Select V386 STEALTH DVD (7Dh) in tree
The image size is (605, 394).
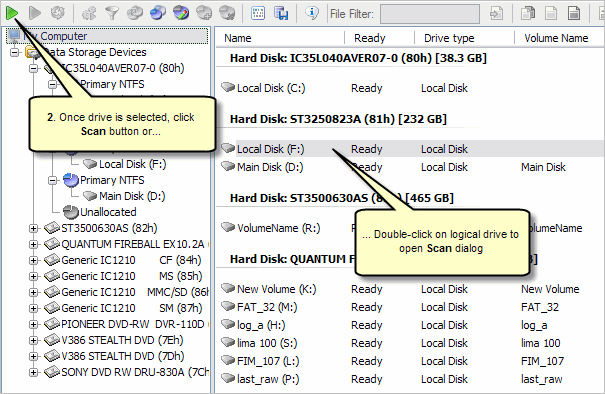click(x=123, y=356)
